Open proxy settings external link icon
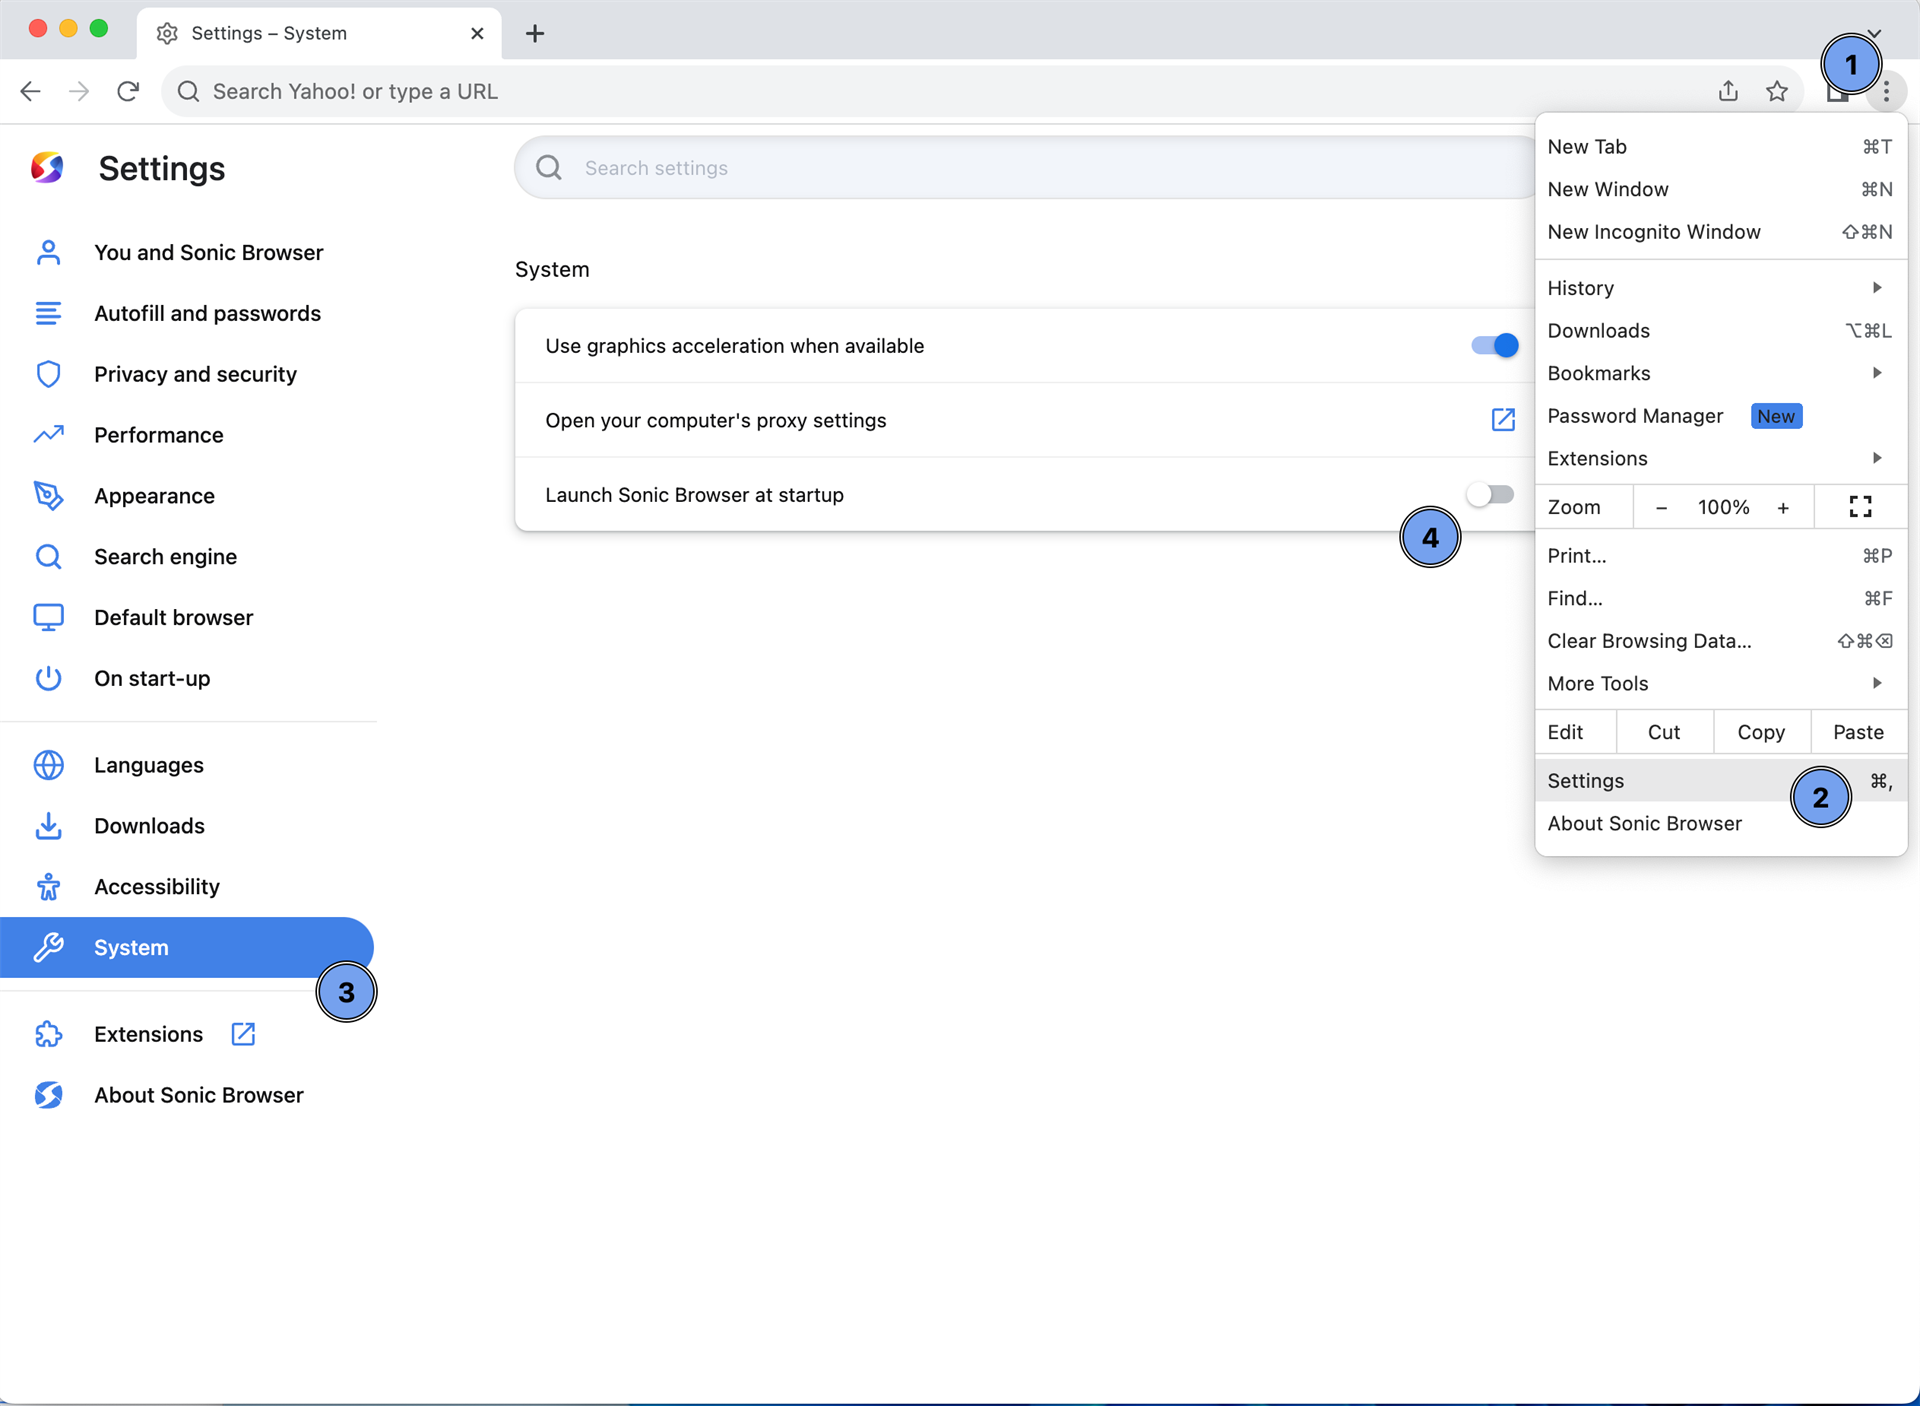The height and width of the screenshot is (1406, 1920). (1503, 420)
